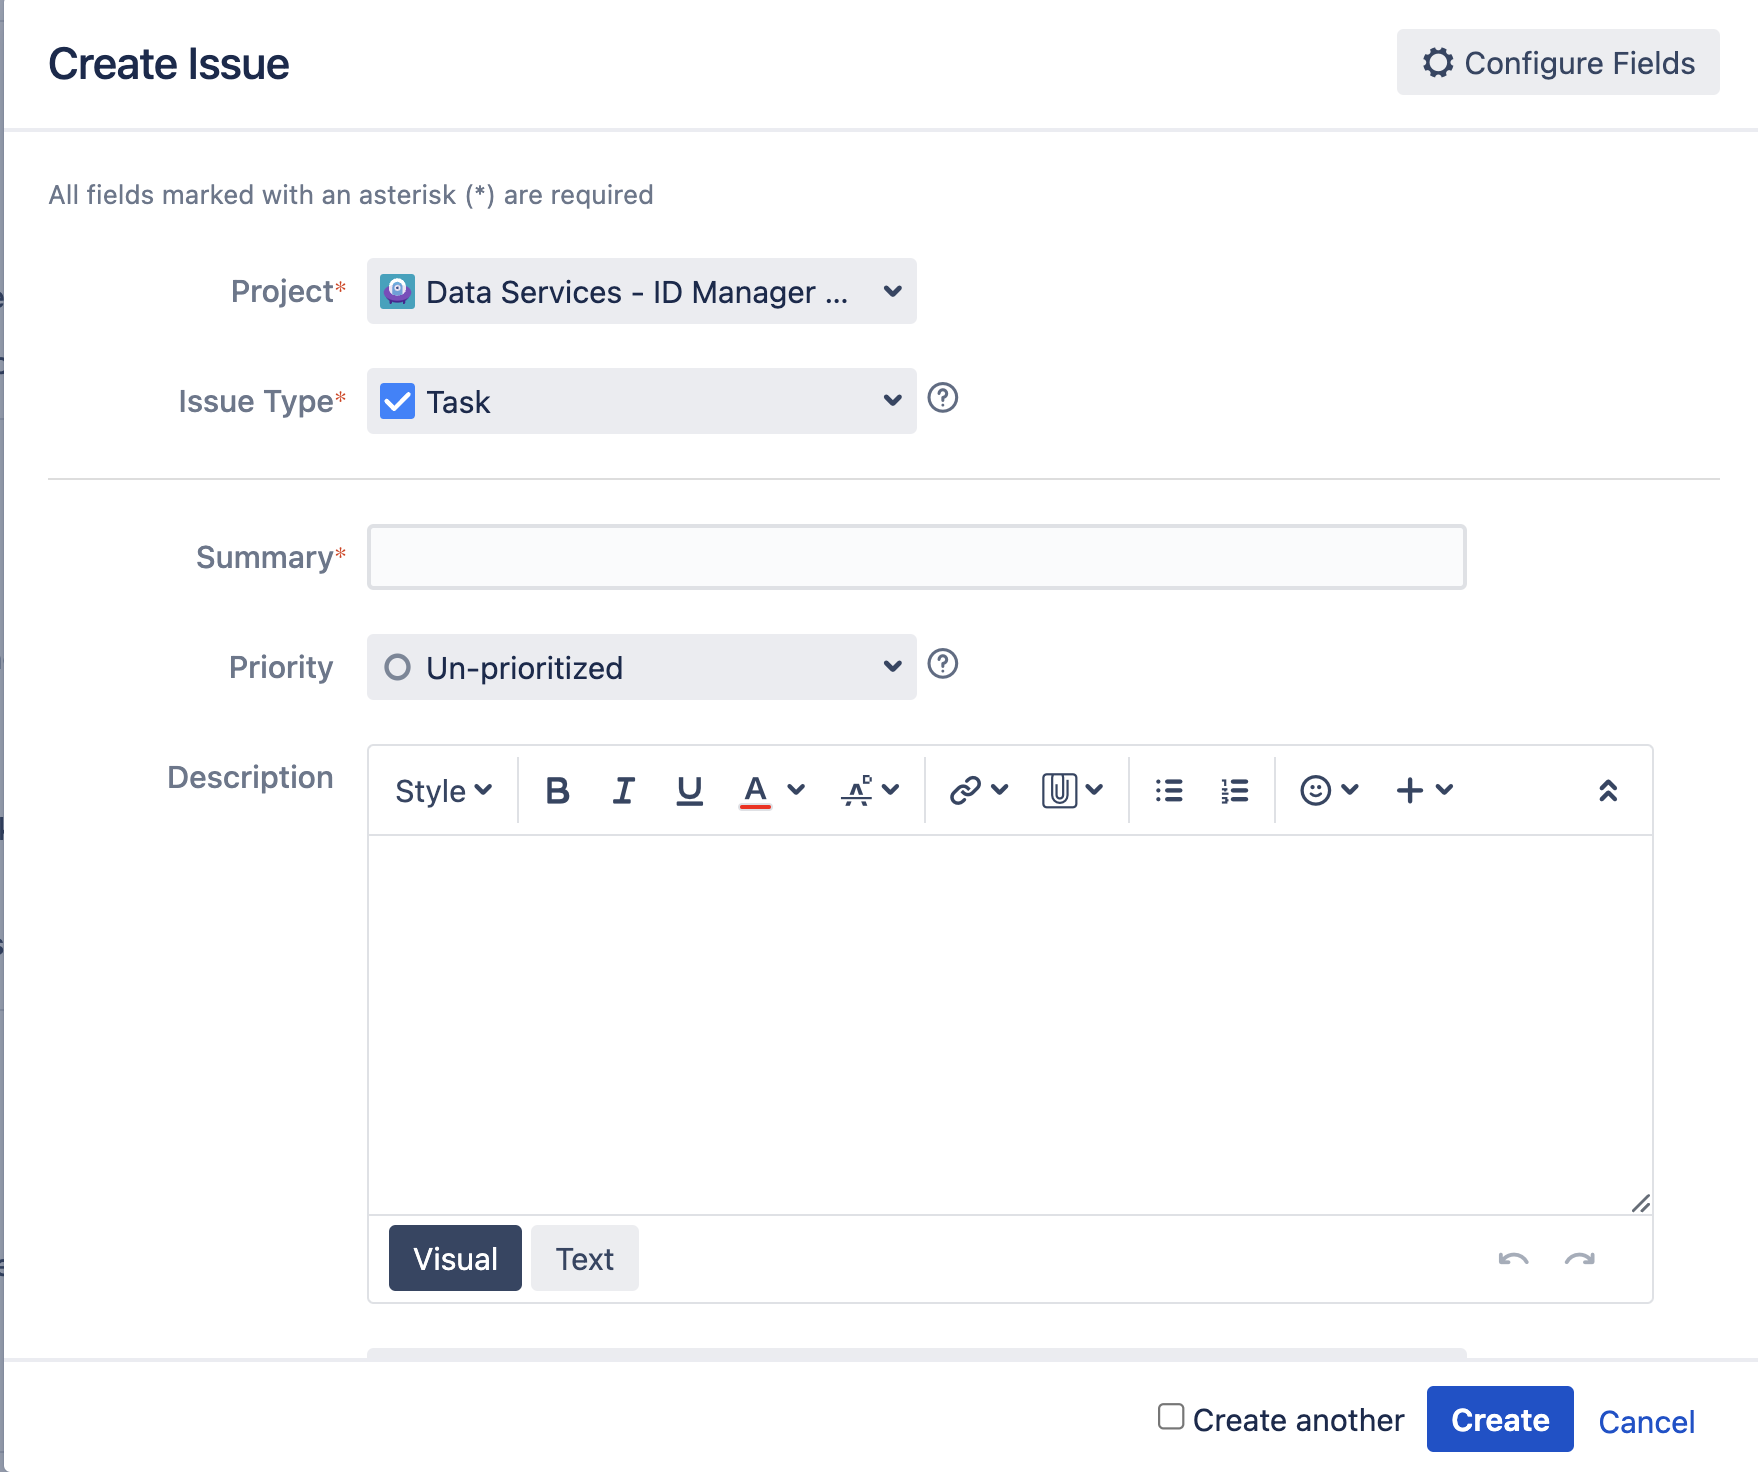1758x1472 pixels.
Task: Open the Priority dropdown
Action: click(641, 667)
